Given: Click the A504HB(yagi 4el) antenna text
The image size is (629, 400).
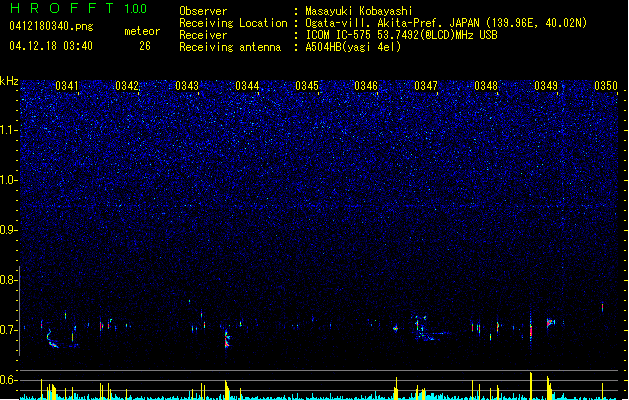Looking at the screenshot, I should pos(353,47).
